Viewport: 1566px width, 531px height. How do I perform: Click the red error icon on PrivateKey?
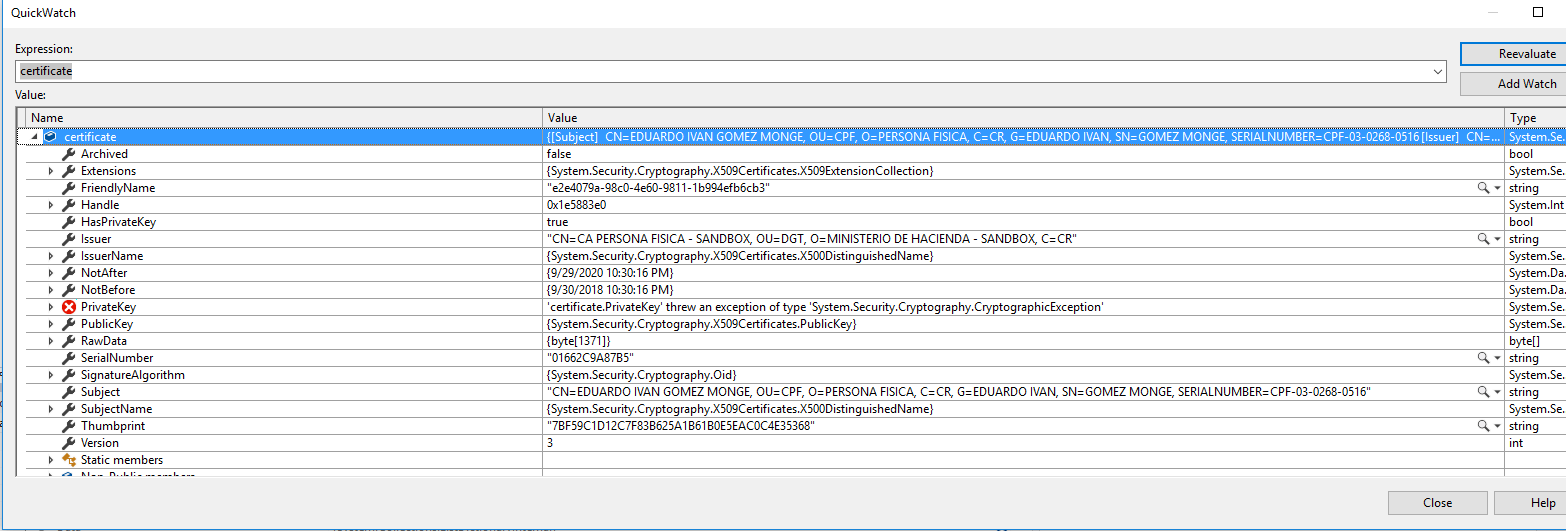[69, 307]
